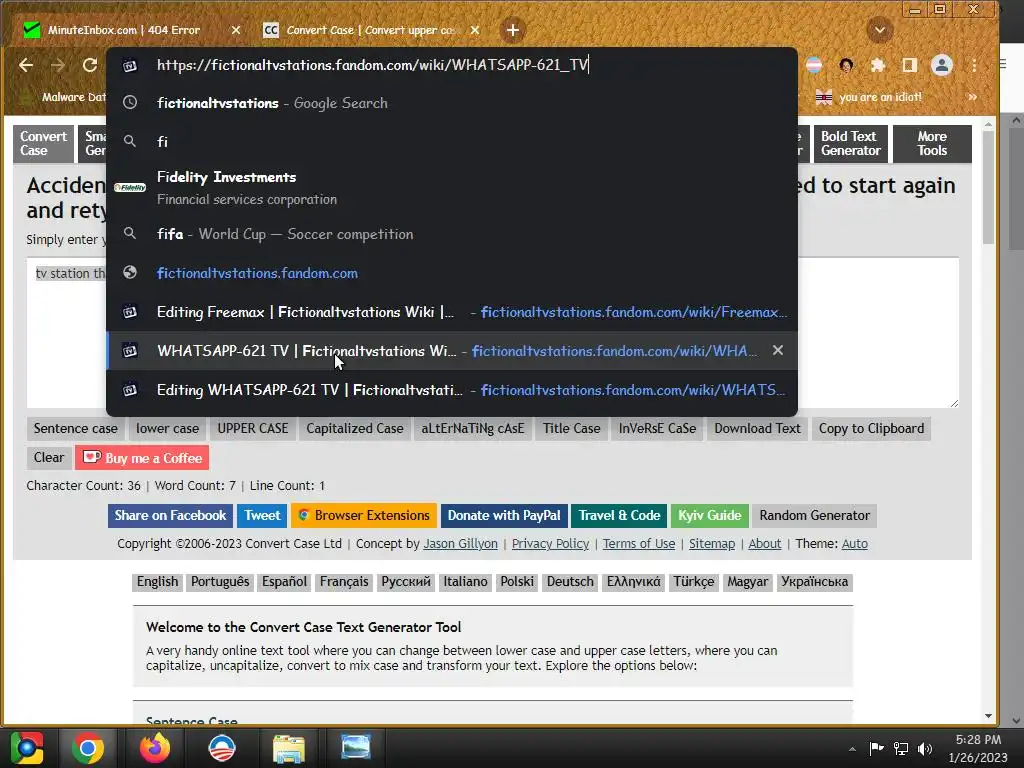This screenshot has height=768, width=1024.
Task: Click the browser back arrow
Action: pos(26,65)
